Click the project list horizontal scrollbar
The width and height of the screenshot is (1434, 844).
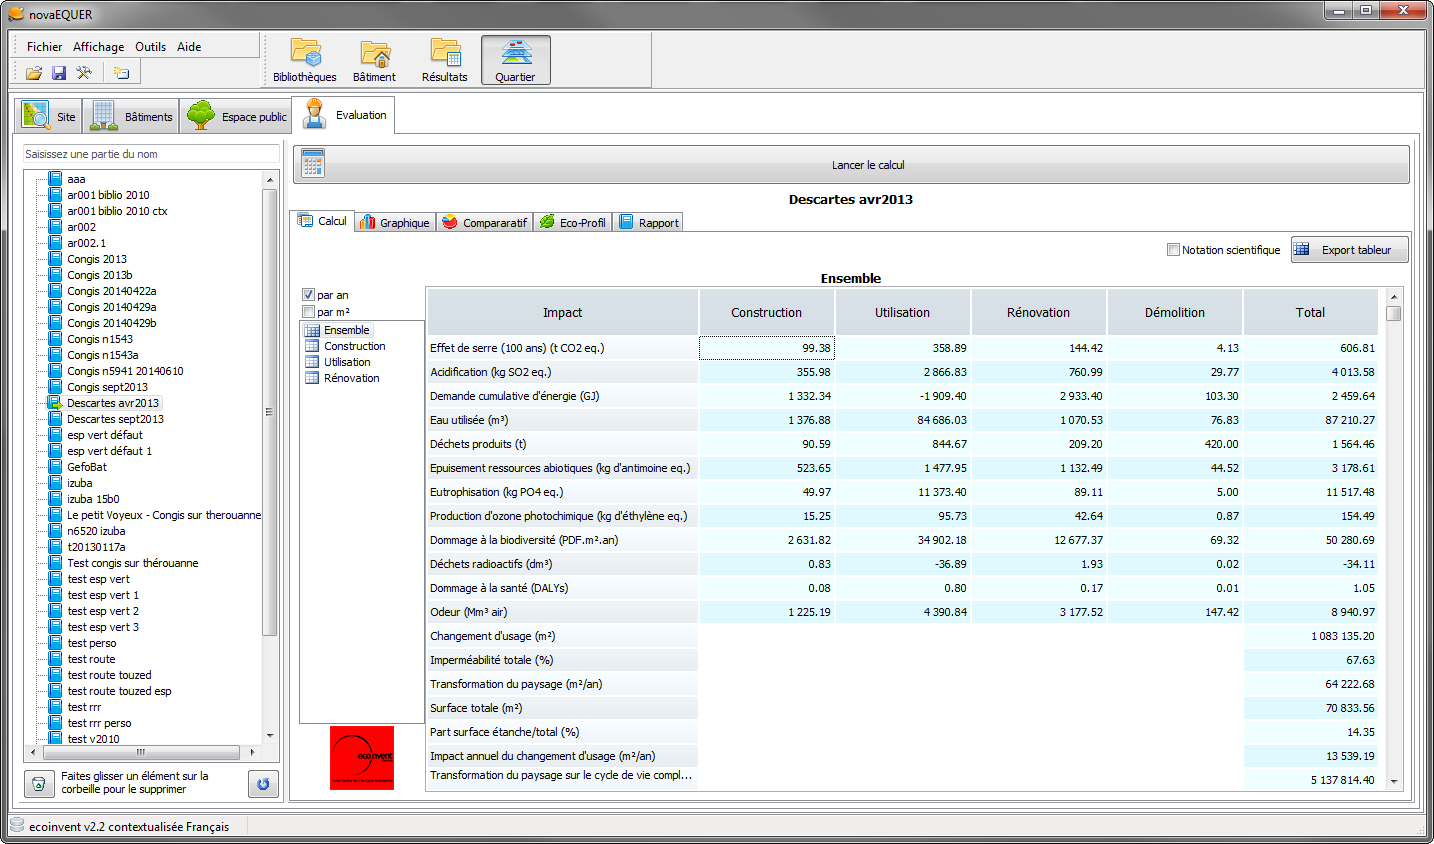pyautogui.click(x=140, y=752)
